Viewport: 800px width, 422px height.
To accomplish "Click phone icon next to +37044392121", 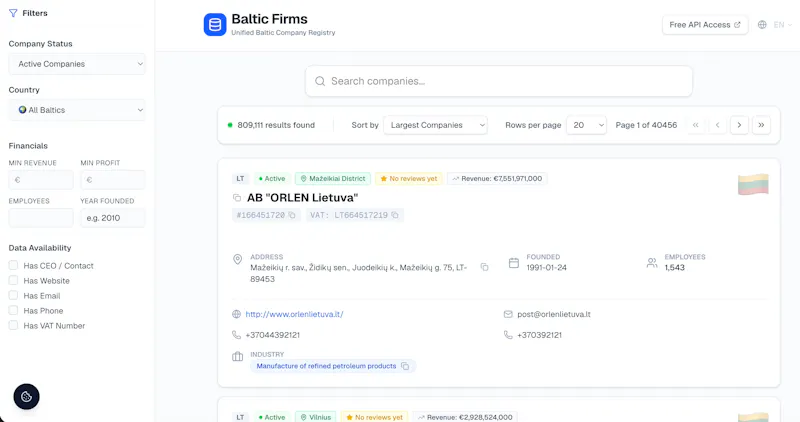I will [236, 335].
